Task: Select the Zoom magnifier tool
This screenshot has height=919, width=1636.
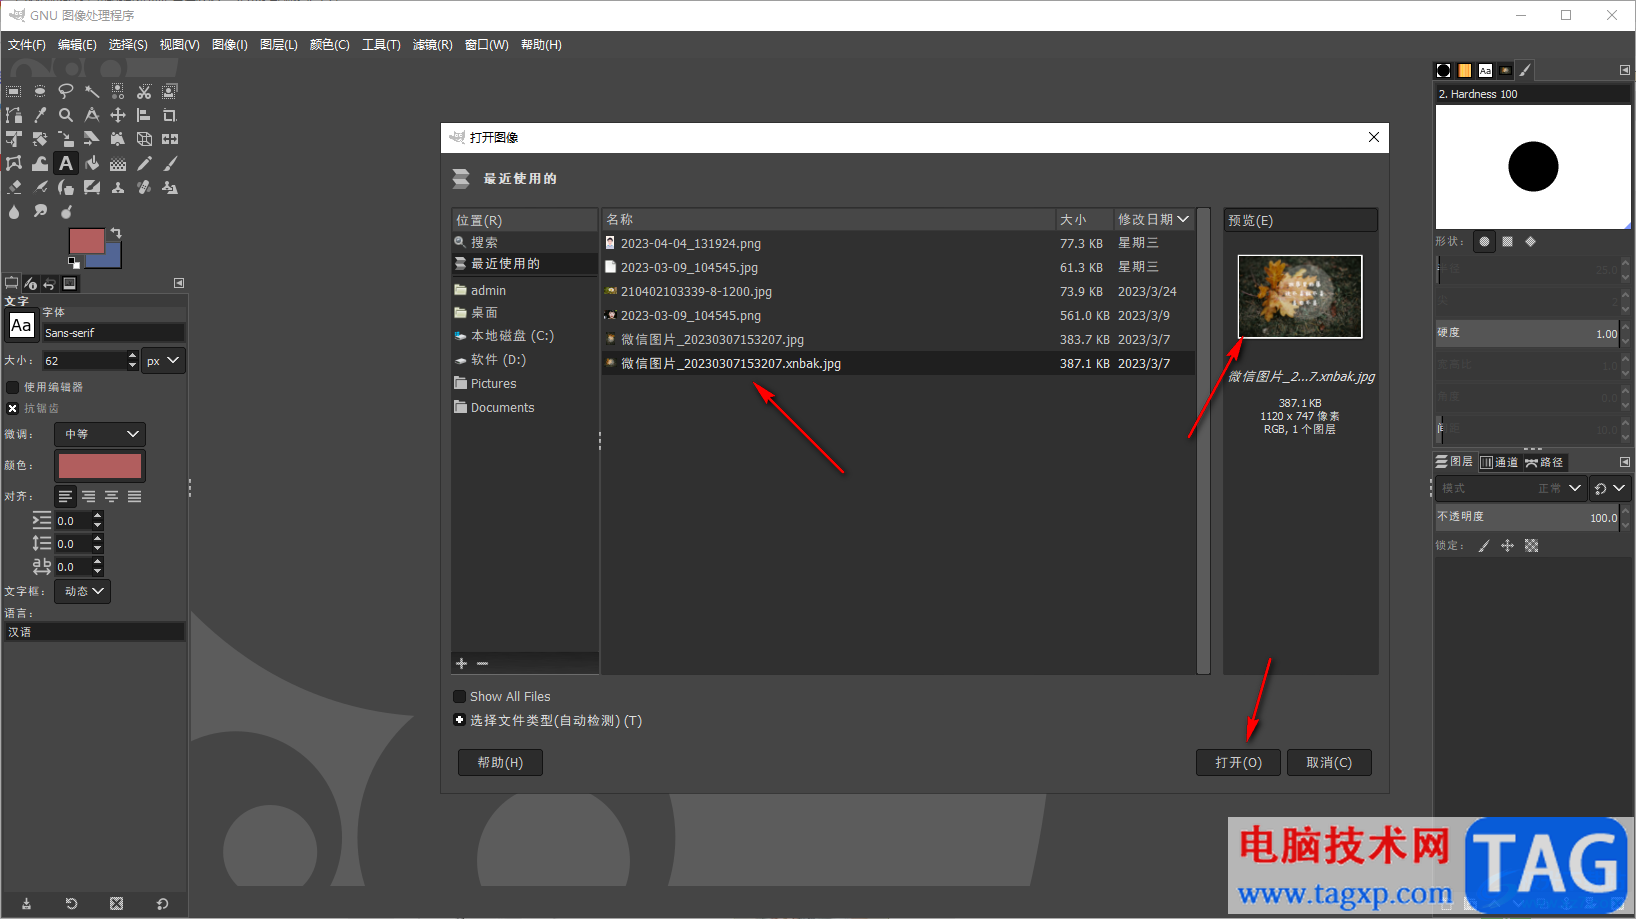Action: pos(66,115)
